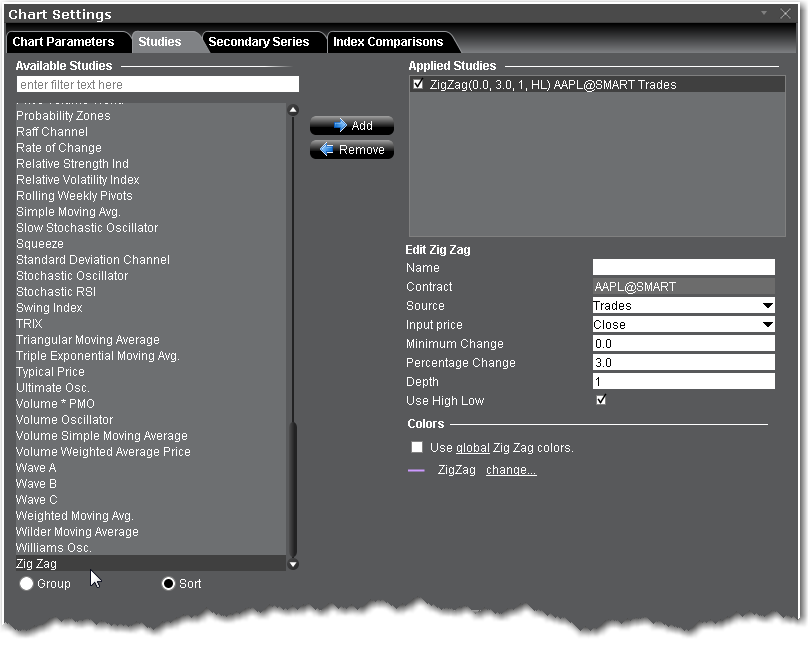Click the studies filter text field
This screenshot has height=646, width=808.
pyautogui.click(x=157, y=85)
